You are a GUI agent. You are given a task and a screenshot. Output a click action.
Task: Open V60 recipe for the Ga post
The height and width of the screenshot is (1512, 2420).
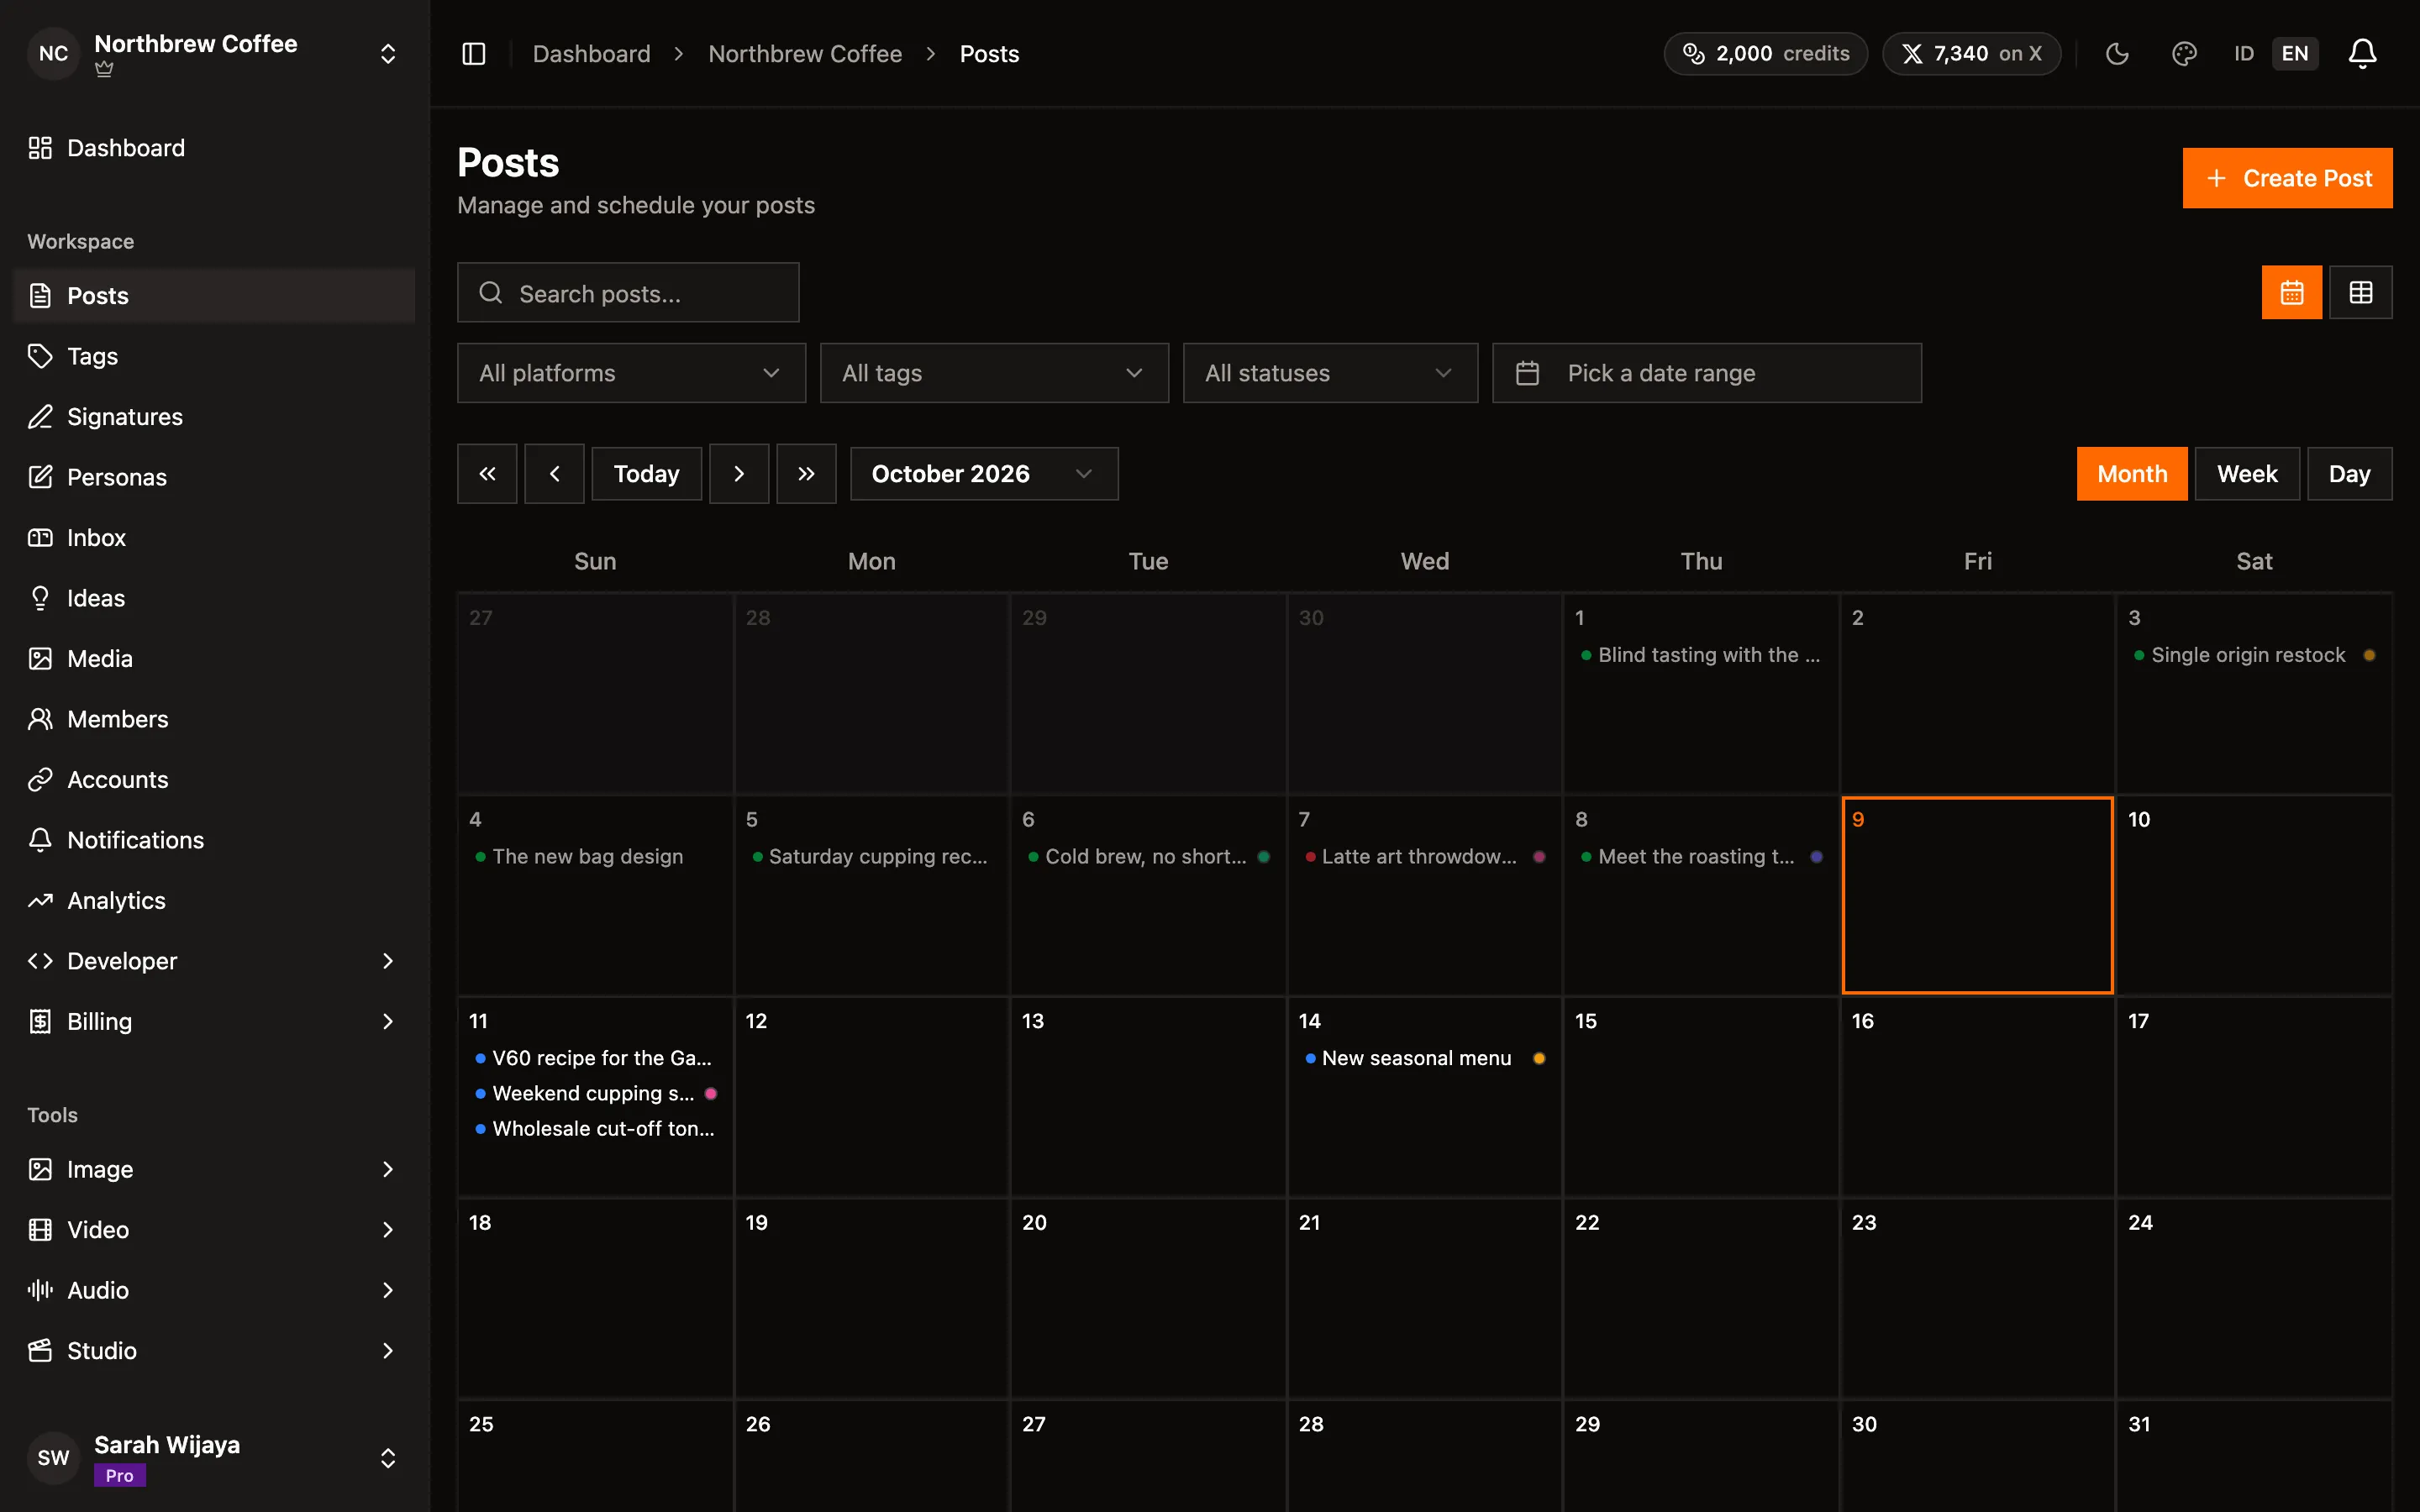pos(595,1058)
